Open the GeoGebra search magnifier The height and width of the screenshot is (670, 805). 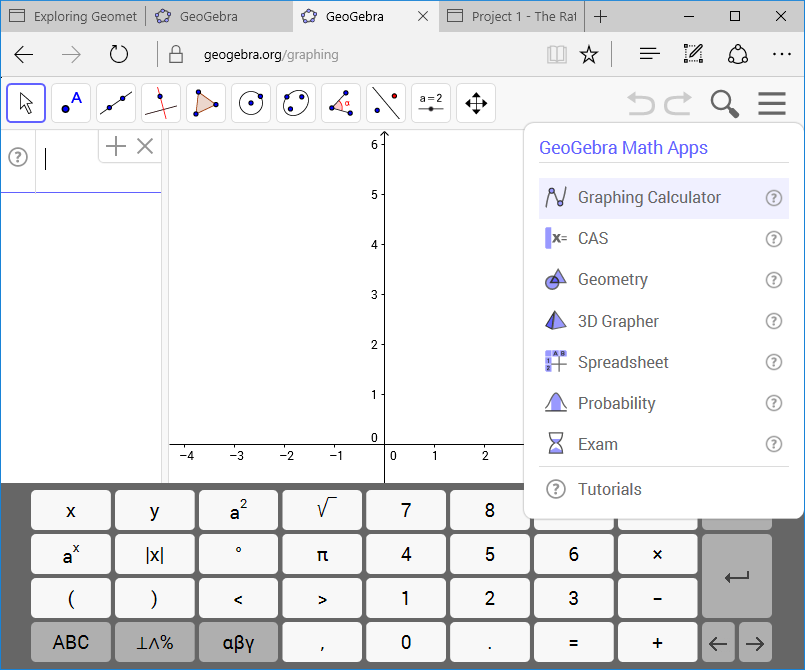click(x=724, y=104)
